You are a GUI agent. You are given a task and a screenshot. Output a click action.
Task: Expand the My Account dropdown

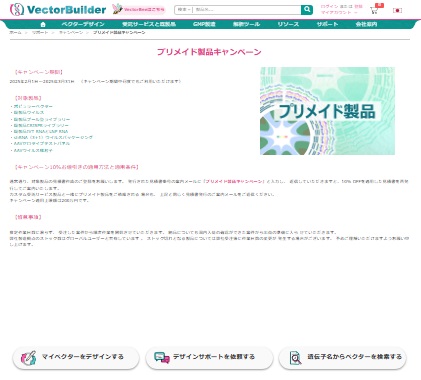point(339,13)
